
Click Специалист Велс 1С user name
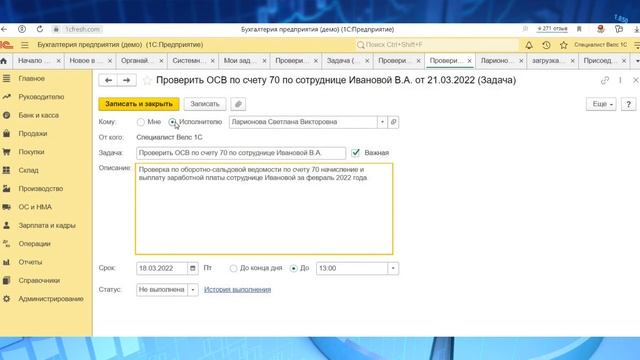click(x=600, y=45)
